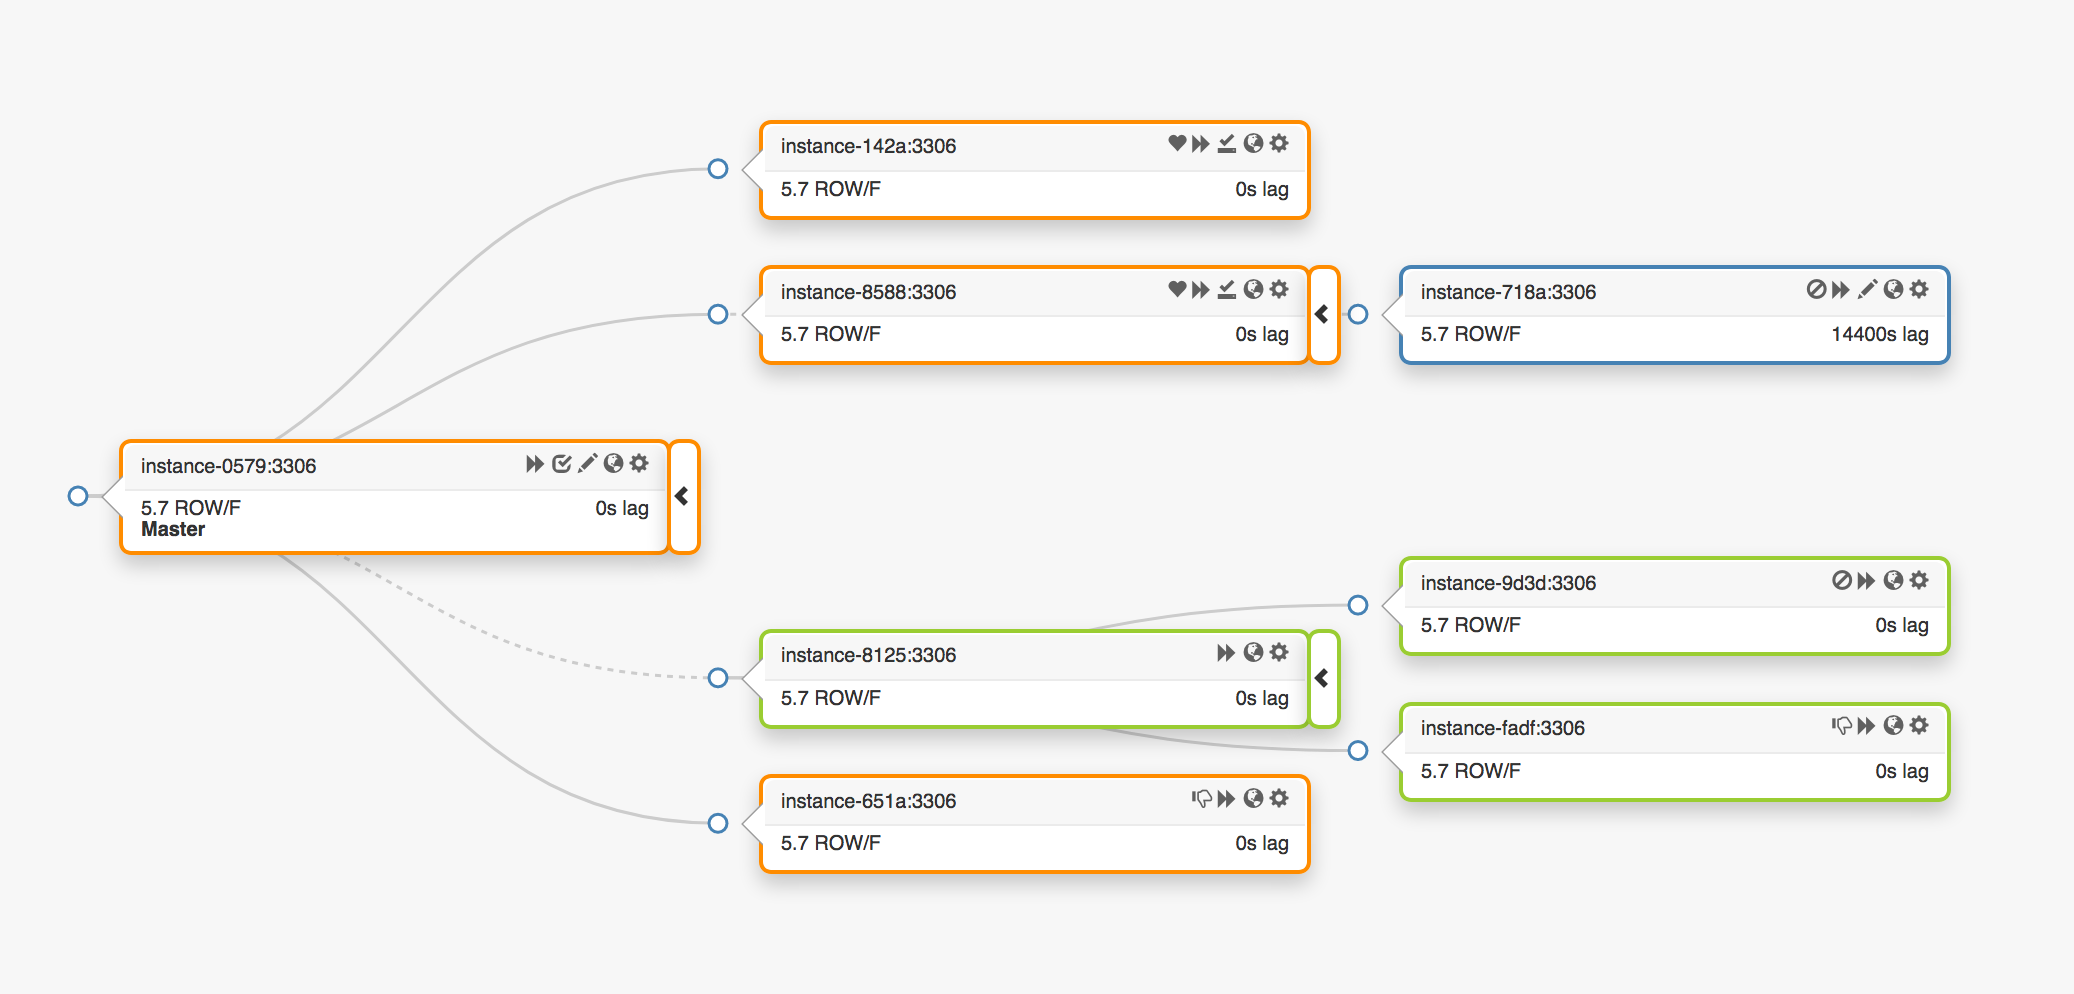Click the forward arrows icon on instance-8588

point(1201,290)
